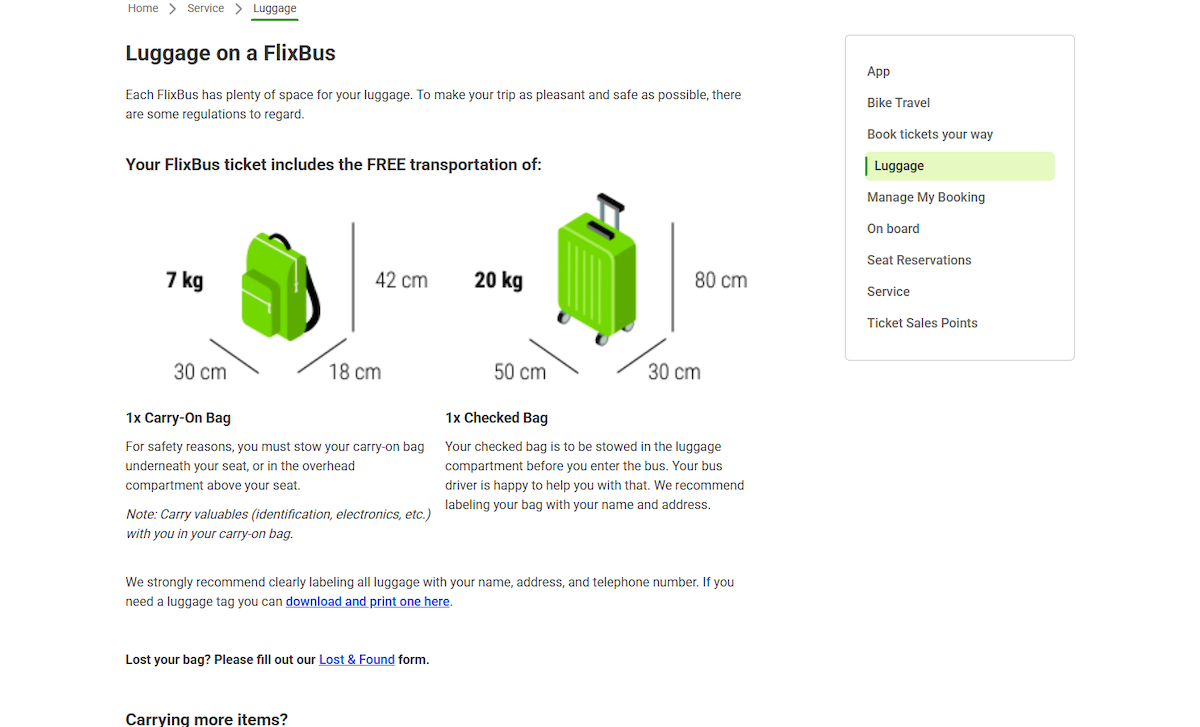1200x727 pixels.
Task: Click the 1x Checked Bag heading
Action: (496, 418)
